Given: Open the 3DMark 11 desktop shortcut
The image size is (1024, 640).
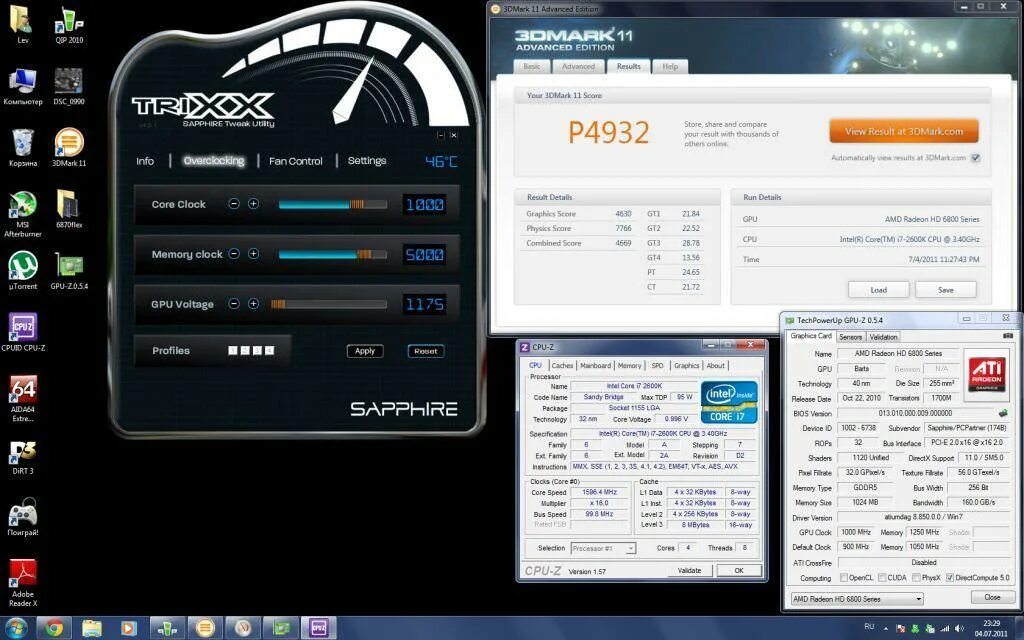Looking at the screenshot, I should coord(69,146).
